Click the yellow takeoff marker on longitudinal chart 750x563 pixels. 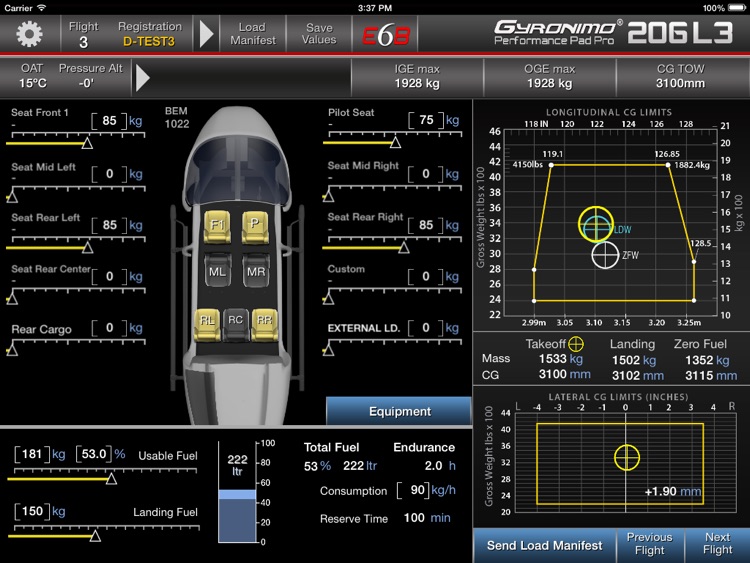click(596, 224)
